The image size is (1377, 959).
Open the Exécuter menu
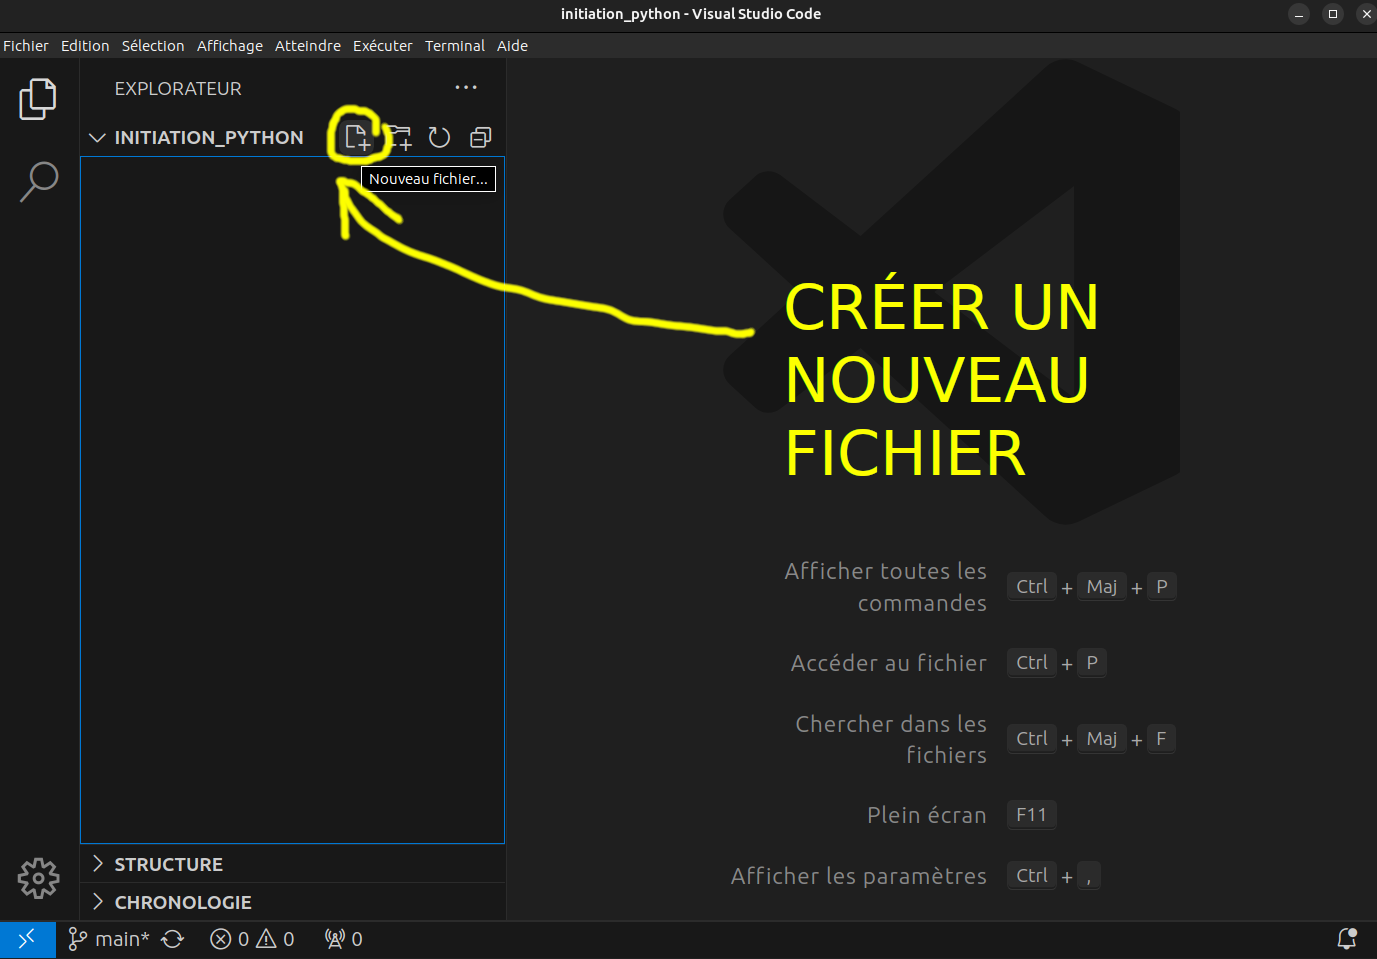[x=383, y=46]
